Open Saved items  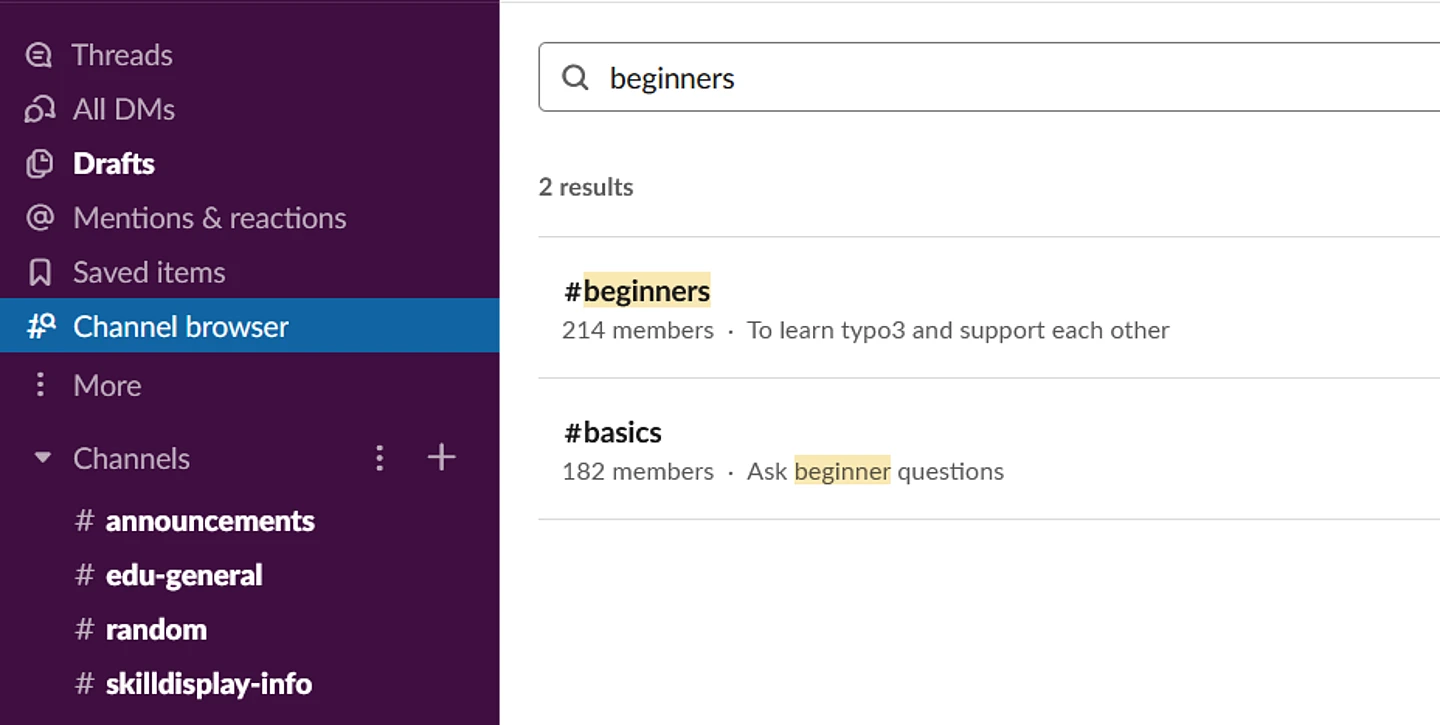[149, 272]
